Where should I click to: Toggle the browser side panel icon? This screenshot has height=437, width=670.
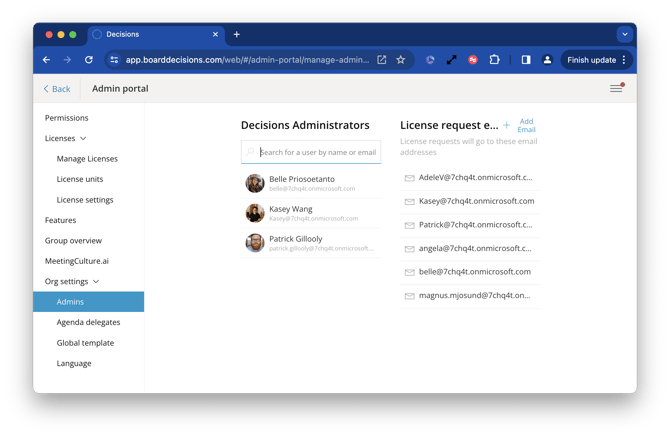click(x=526, y=60)
